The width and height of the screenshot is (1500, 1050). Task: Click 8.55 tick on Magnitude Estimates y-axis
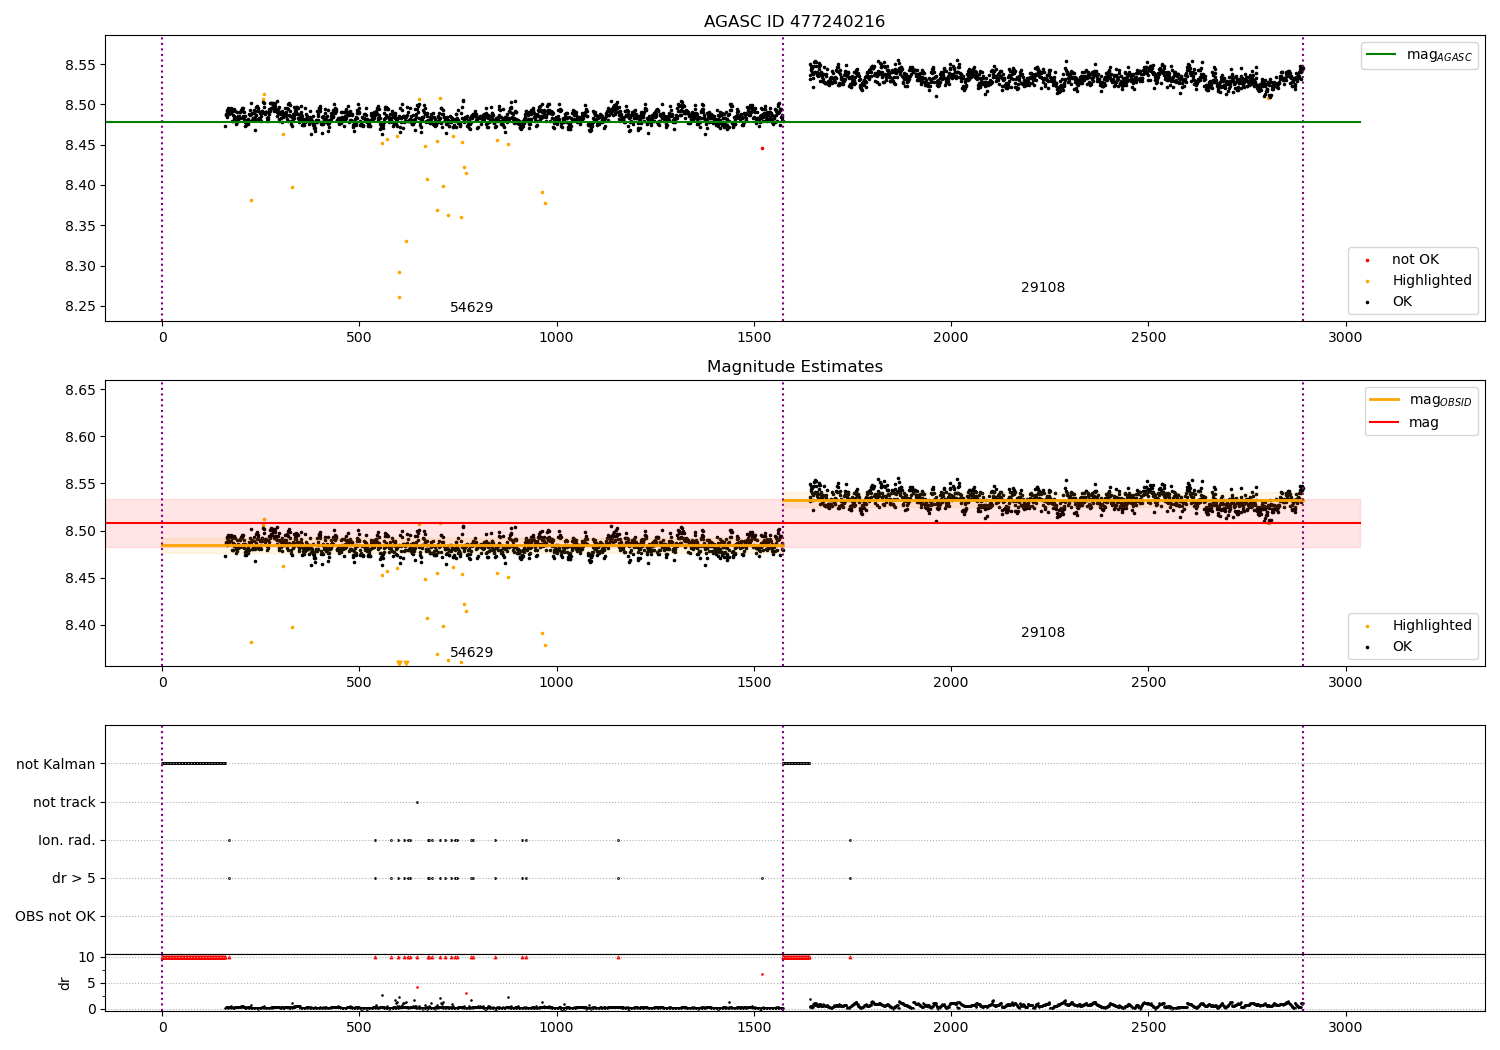pos(79,484)
